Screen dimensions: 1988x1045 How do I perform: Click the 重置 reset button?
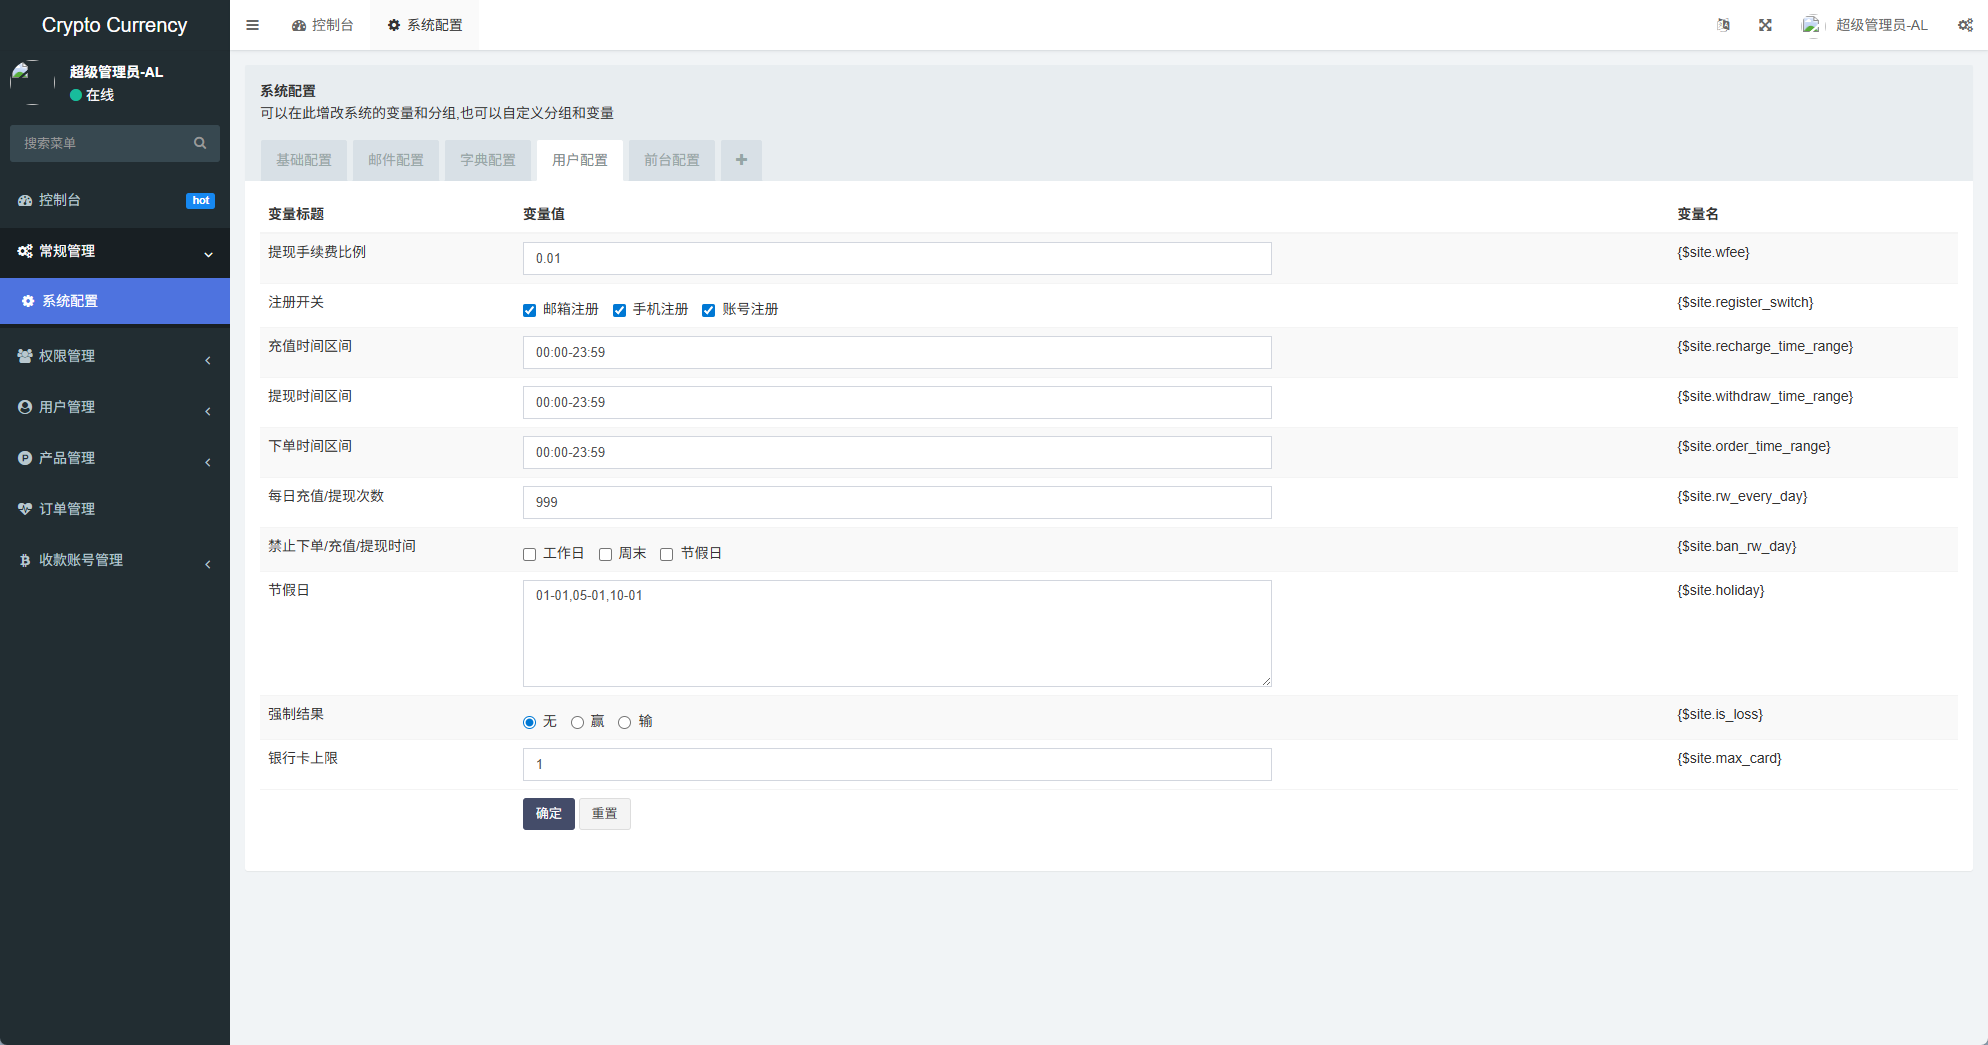click(604, 813)
